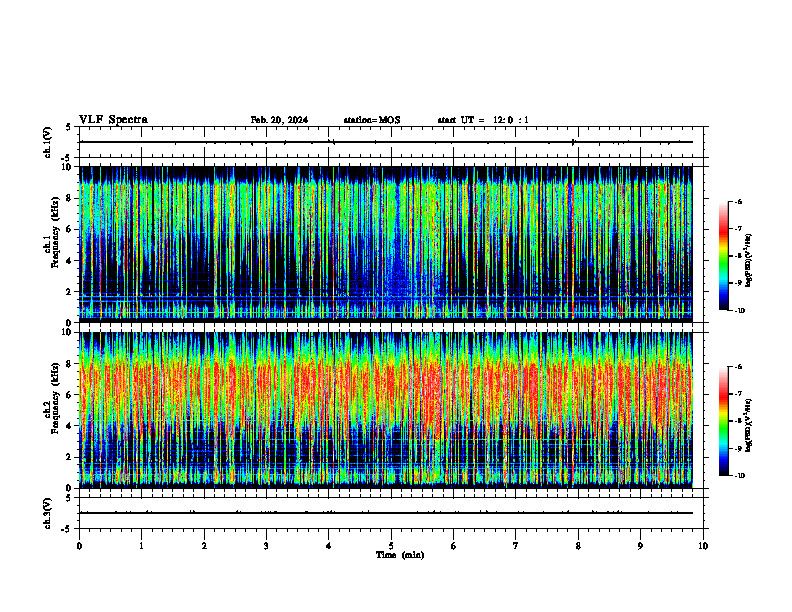The height and width of the screenshot is (612, 792).
Task: Click the "station=MOS" label
Action: [372, 120]
